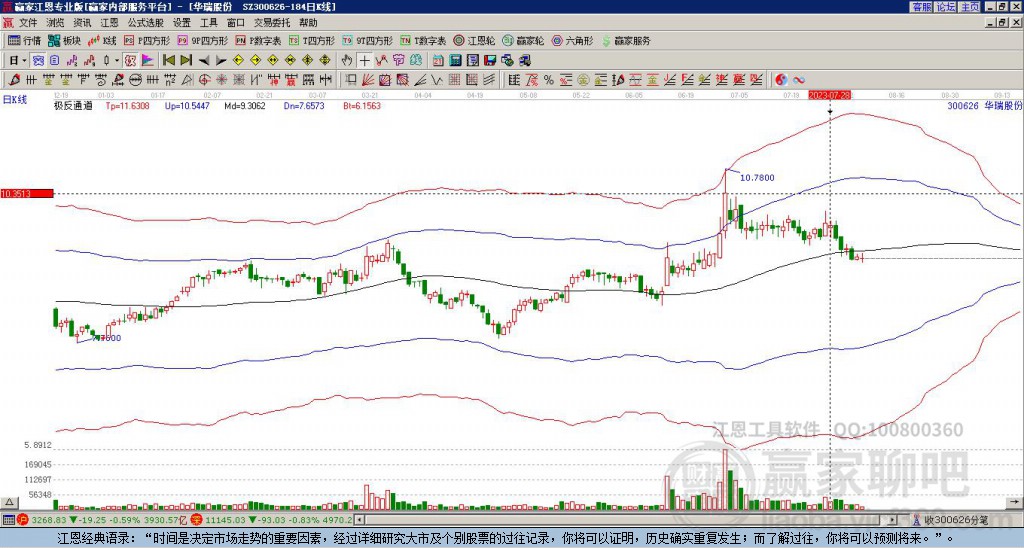
Task: Open the 设置 menu
Action: coord(182,23)
